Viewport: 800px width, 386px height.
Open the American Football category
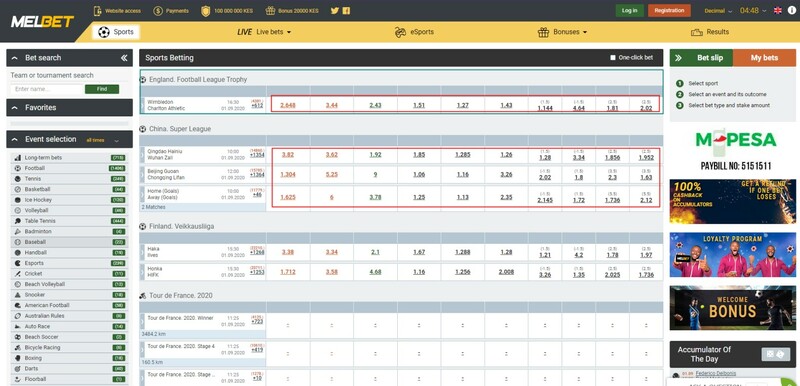pos(69,305)
